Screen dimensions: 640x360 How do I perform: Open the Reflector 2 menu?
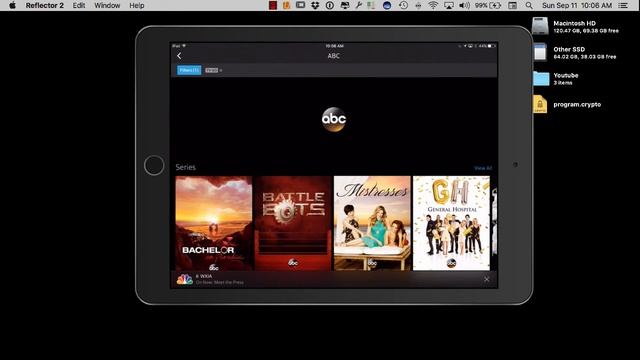click(x=44, y=5)
